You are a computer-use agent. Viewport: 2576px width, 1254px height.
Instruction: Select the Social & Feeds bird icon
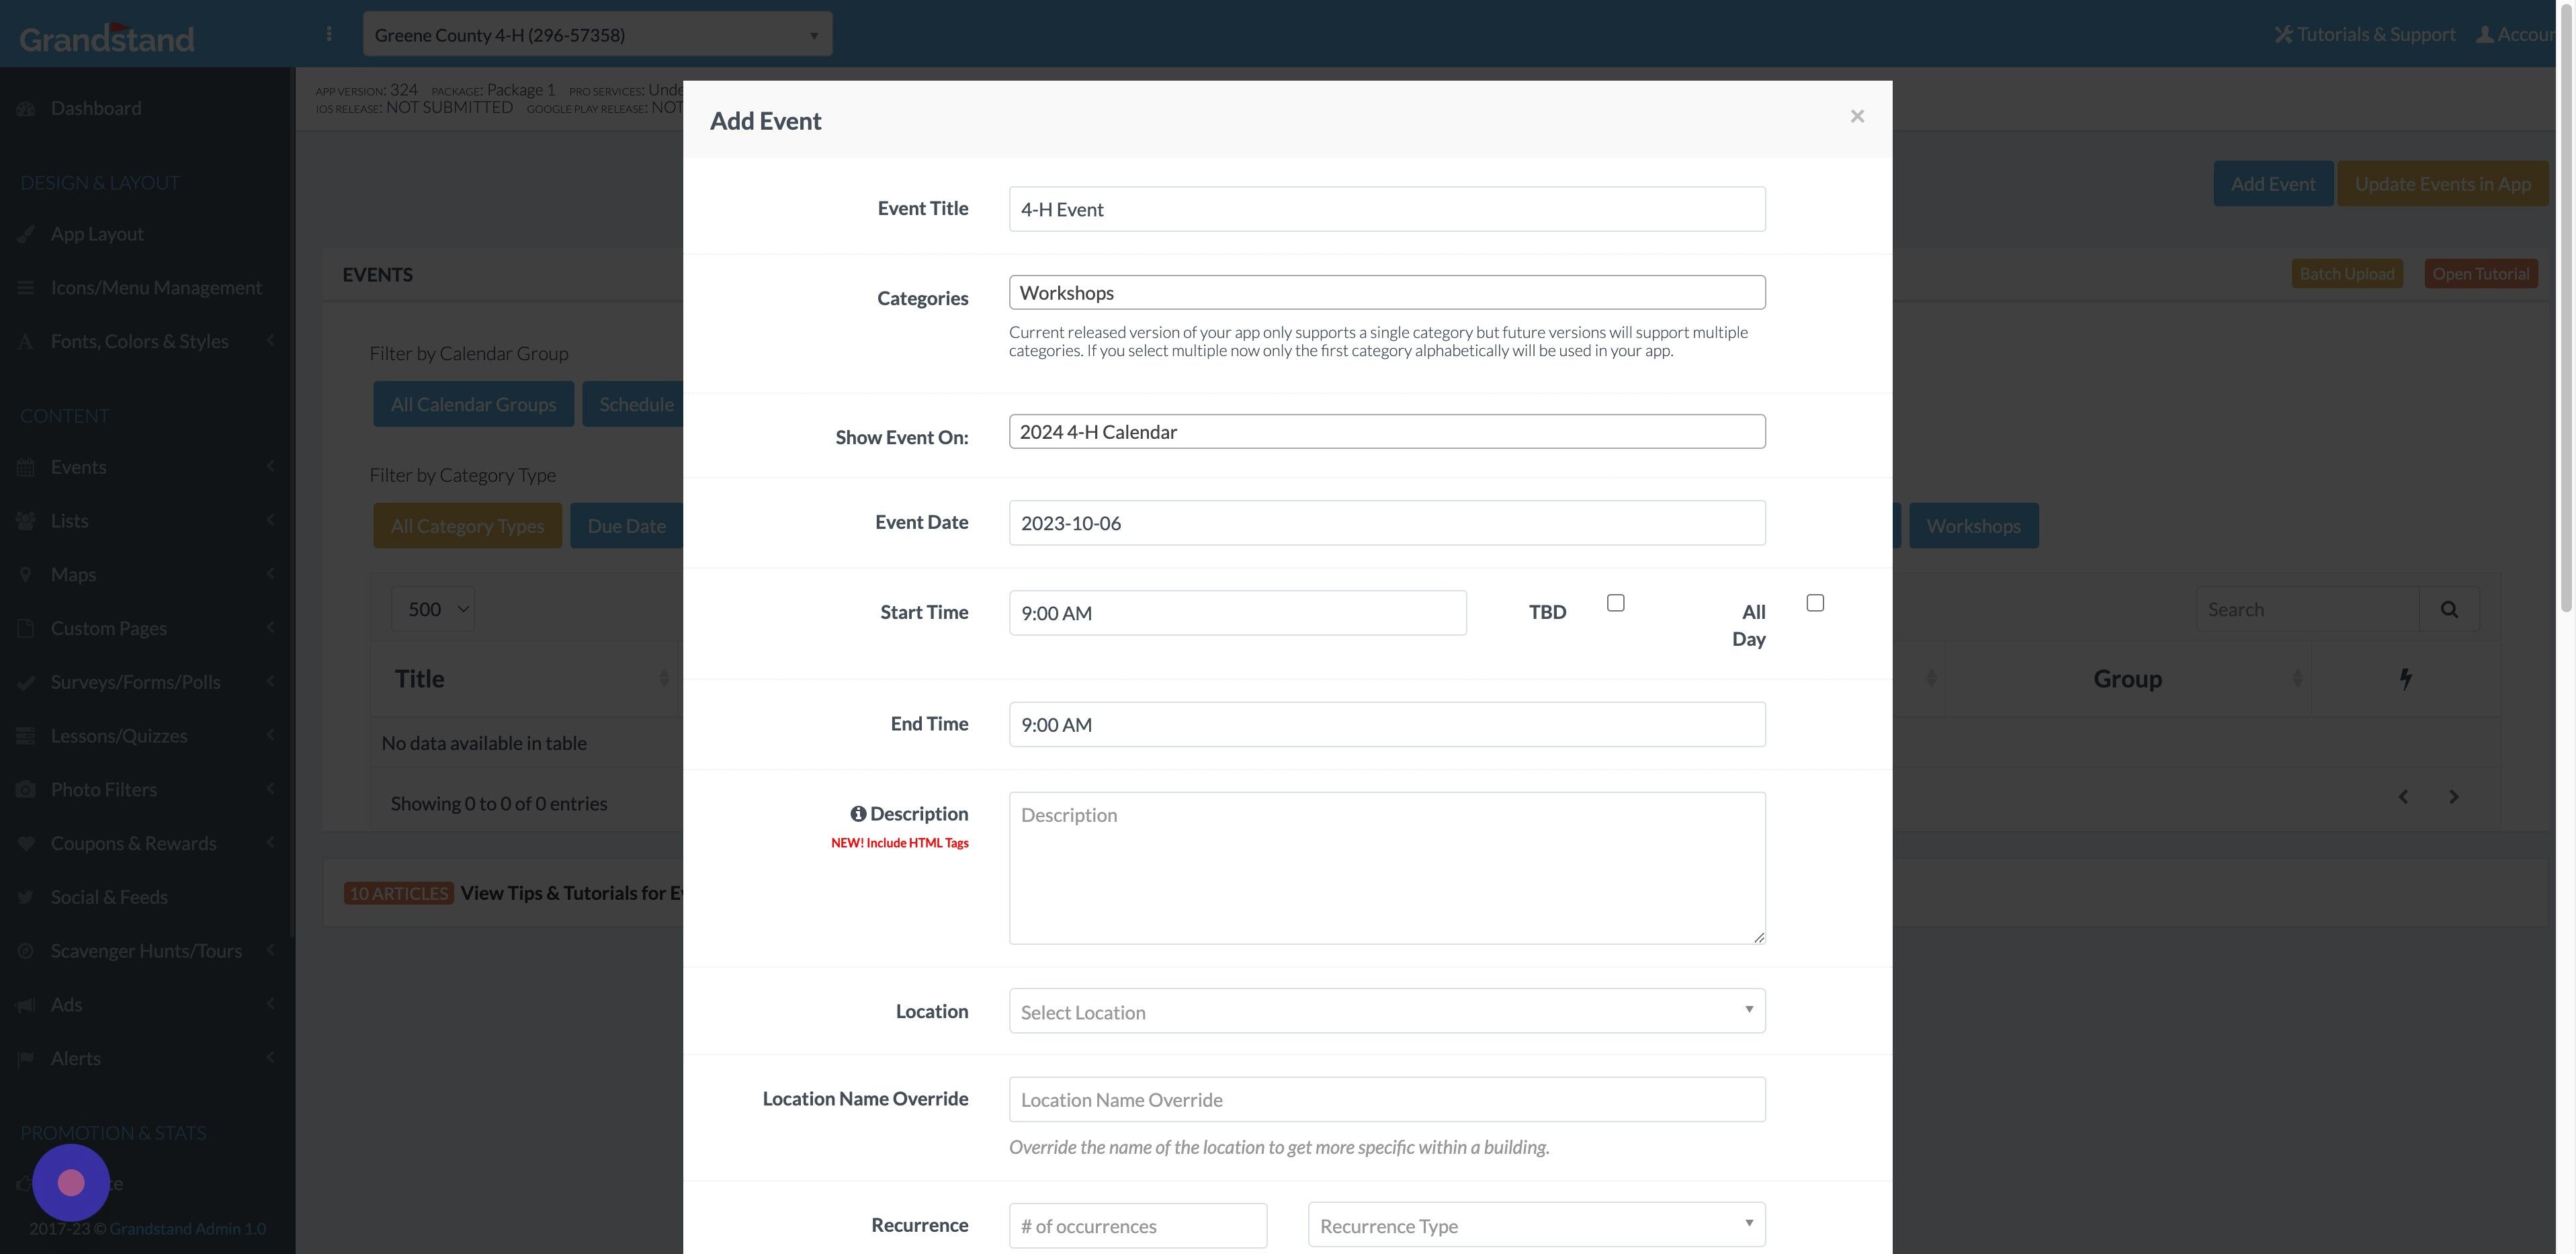(26, 896)
